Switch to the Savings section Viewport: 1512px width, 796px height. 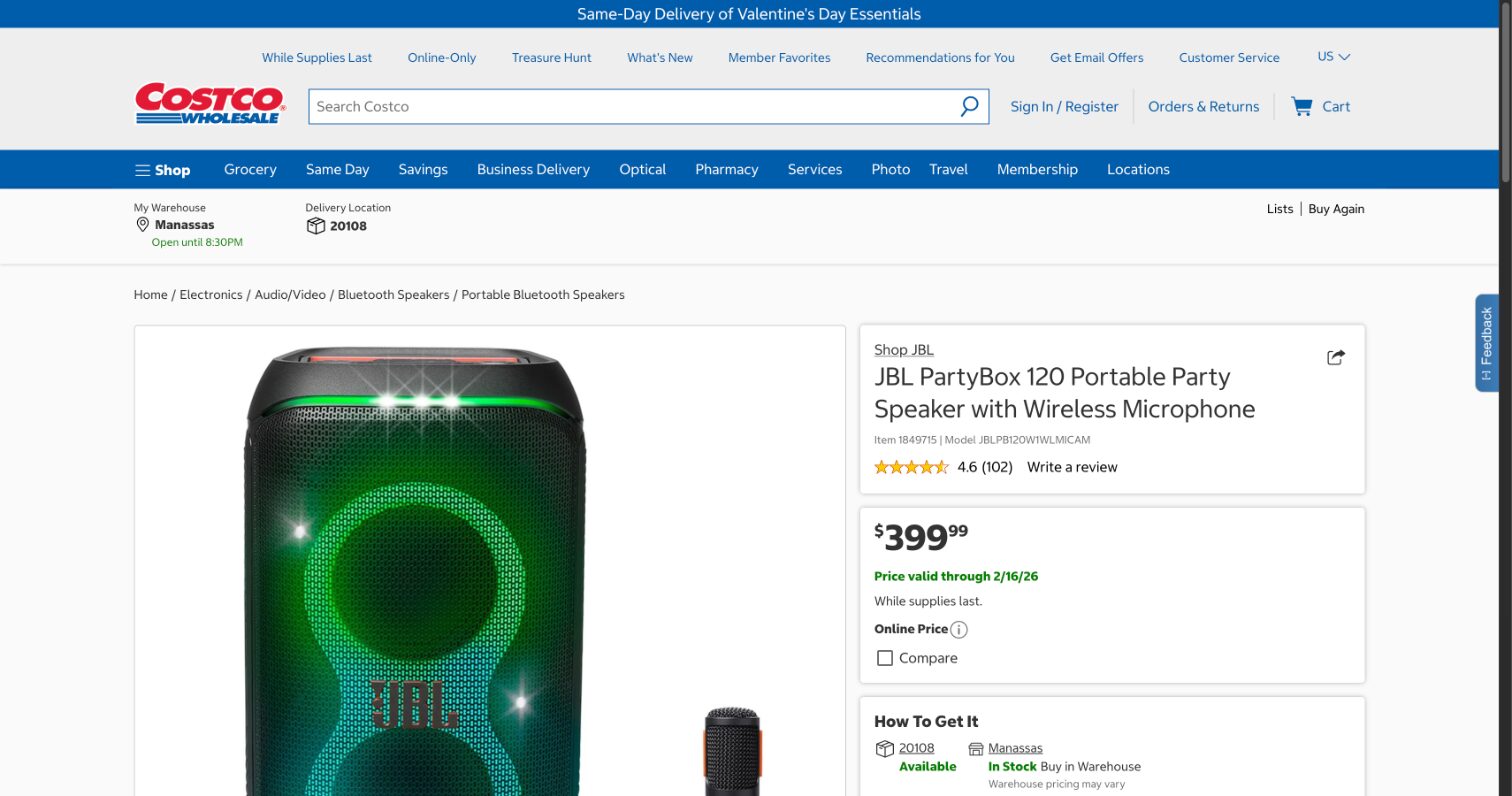point(422,169)
